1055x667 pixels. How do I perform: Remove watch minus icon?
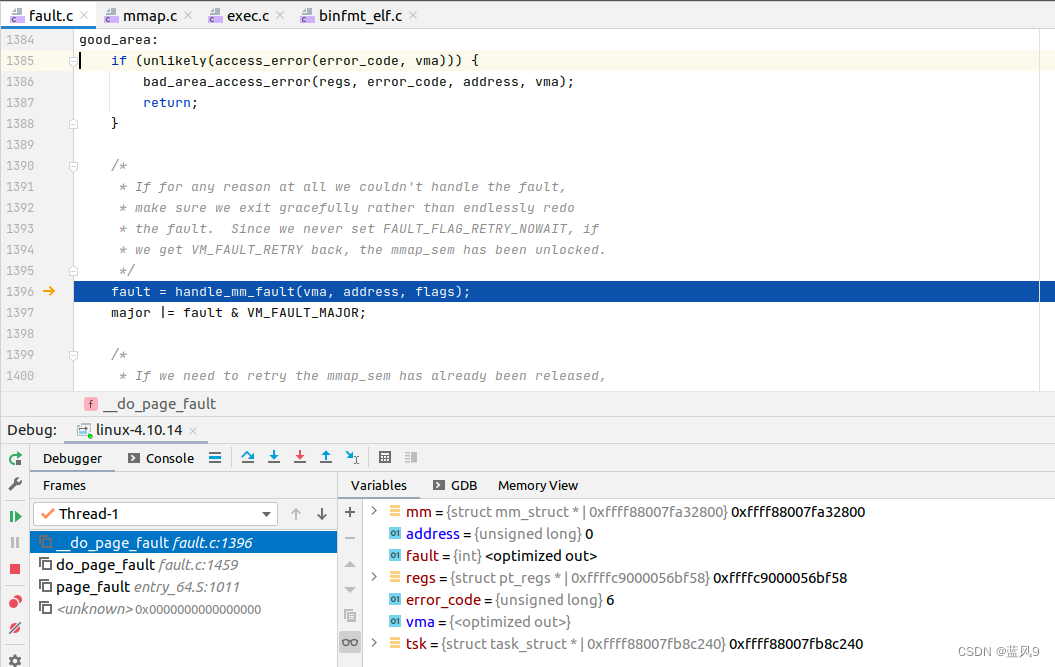coord(350,538)
